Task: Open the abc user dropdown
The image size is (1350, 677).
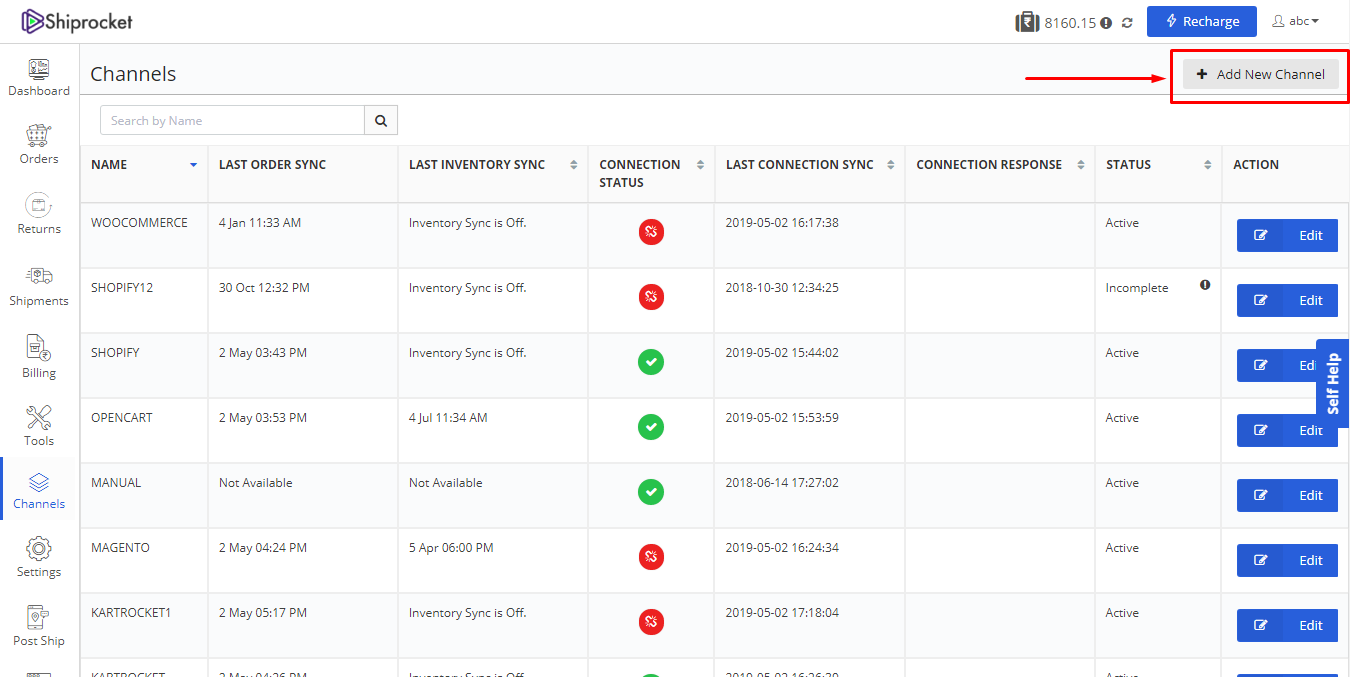Action: (x=1295, y=21)
